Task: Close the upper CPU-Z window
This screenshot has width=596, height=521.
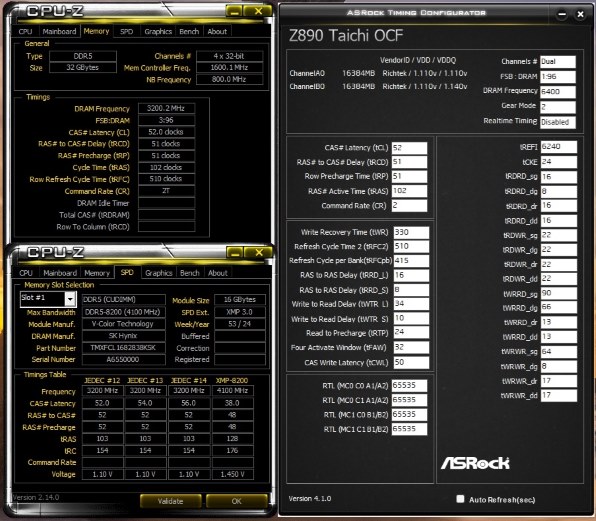Action: coord(258,11)
